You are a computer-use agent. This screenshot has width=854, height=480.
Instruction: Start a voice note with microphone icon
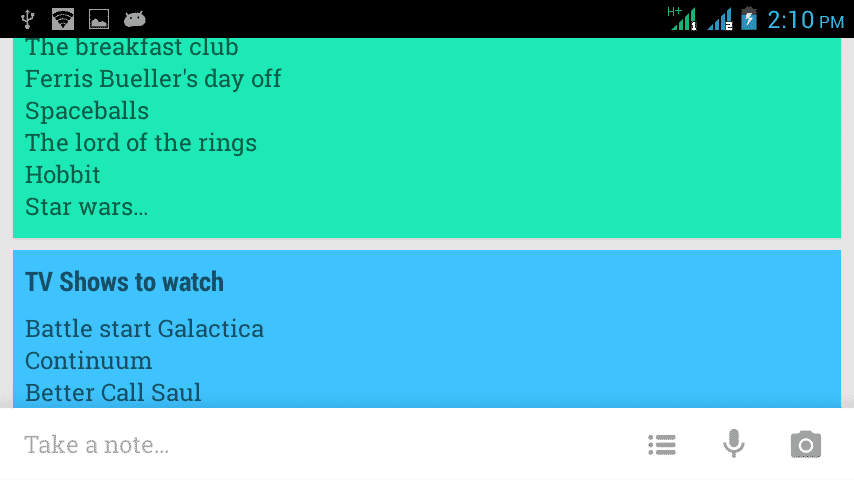pyautogui.click(x=734, y=443)
